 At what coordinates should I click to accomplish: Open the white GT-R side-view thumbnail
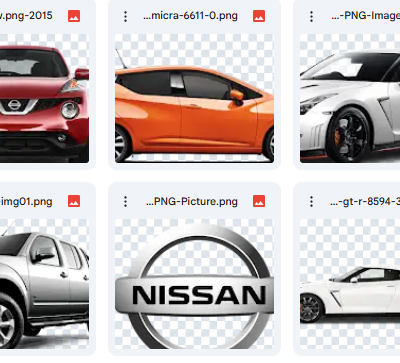[350, 284]
